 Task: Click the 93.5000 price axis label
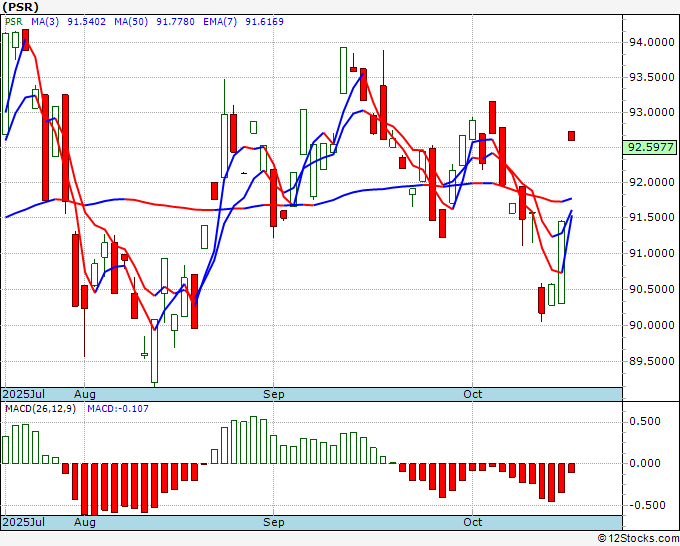click(x=651, y=78)
